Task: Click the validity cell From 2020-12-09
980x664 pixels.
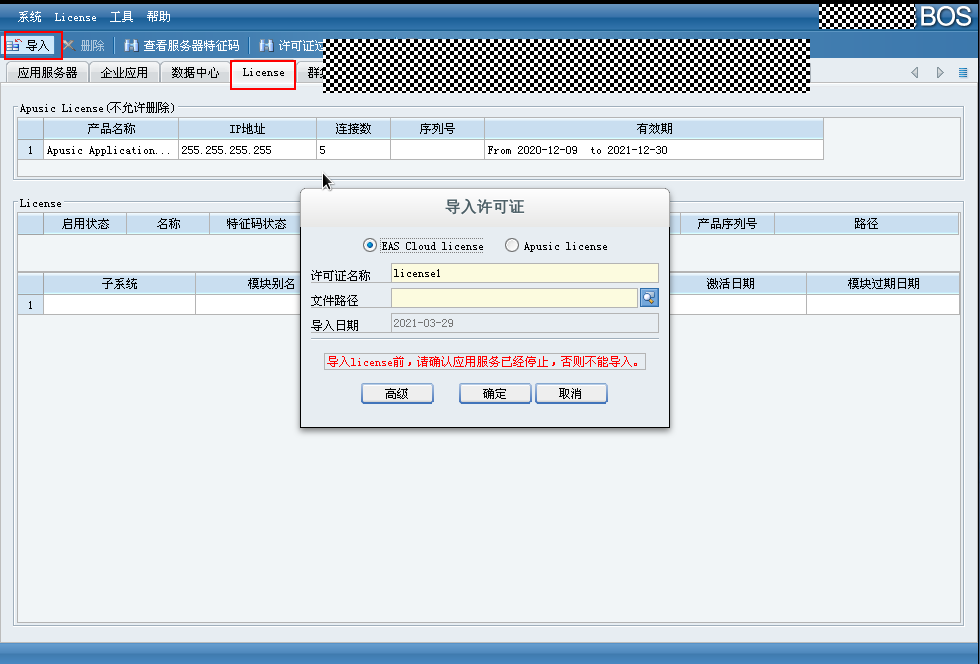Action: pos(654,150)
